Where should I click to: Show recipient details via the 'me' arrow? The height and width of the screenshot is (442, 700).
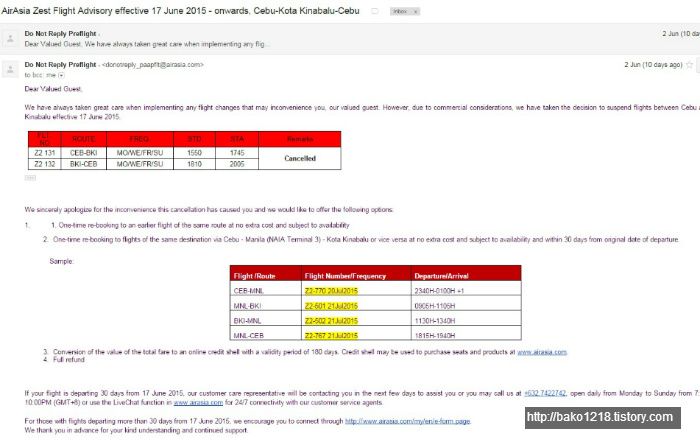(61, 75)
